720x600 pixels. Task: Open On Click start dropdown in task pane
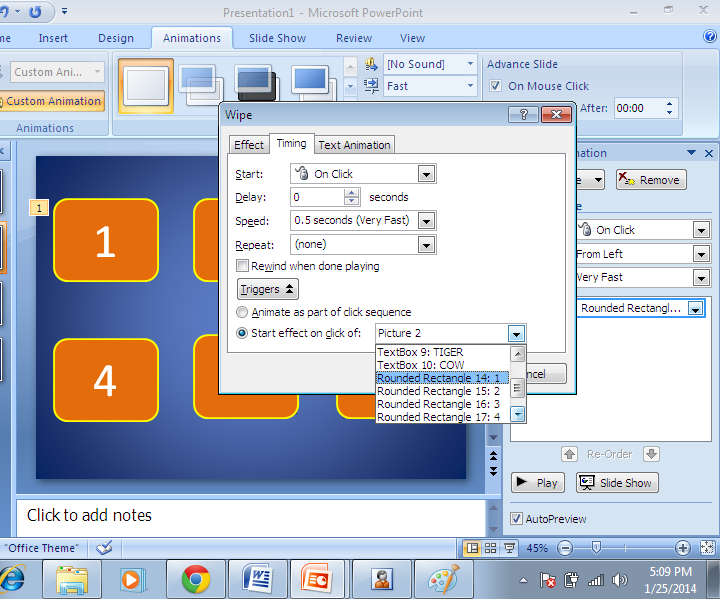coord(701,230)
